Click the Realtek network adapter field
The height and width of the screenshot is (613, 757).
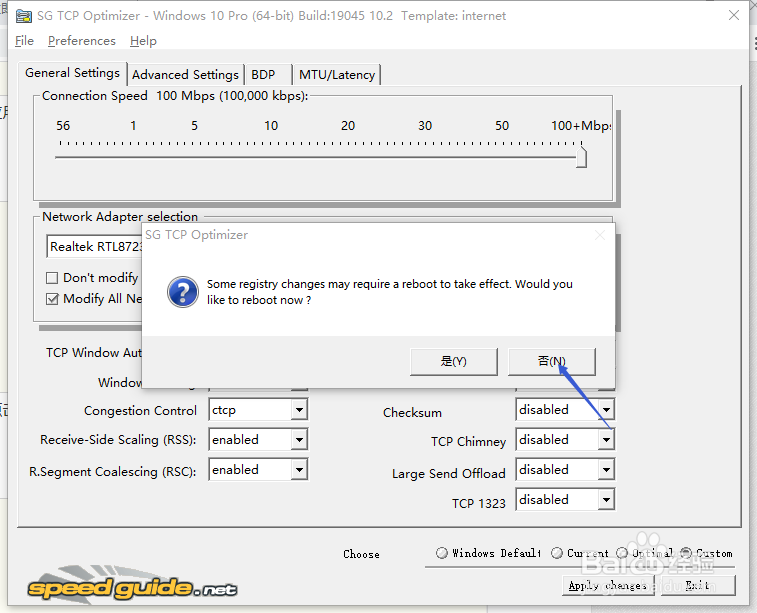tap(95, 247)
